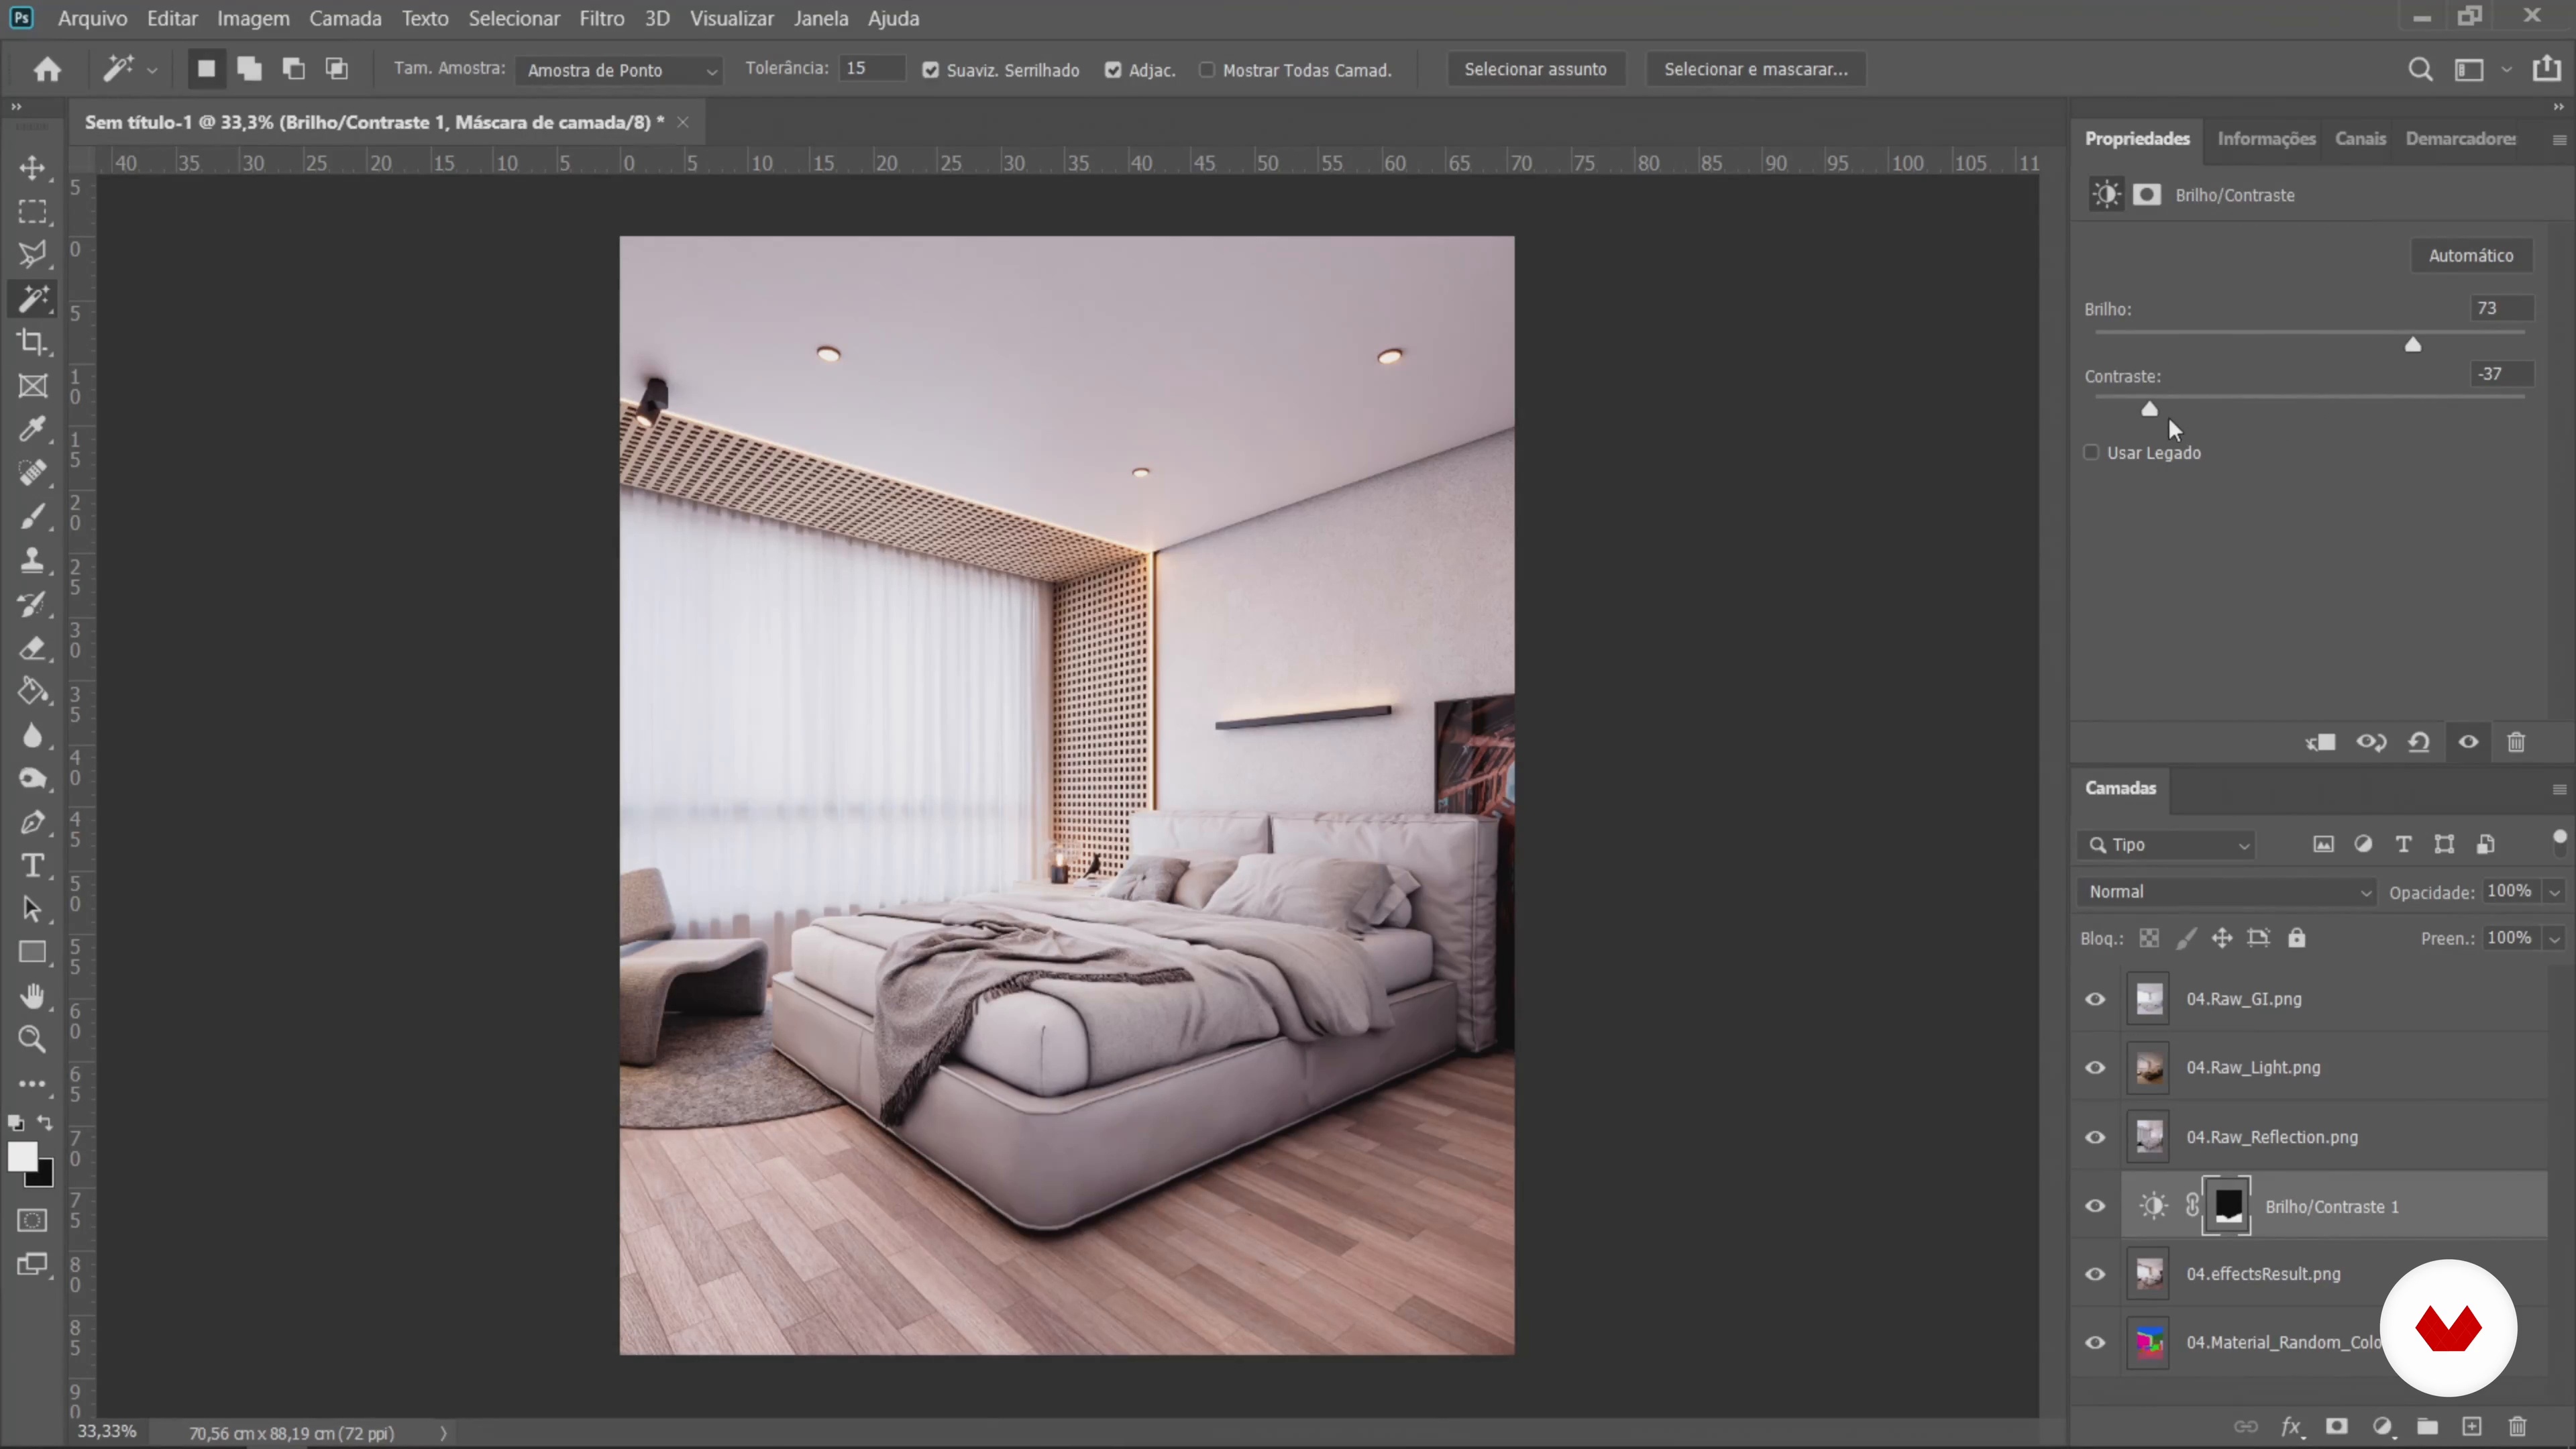Open the tool preset picker arrow

point(152,70)
